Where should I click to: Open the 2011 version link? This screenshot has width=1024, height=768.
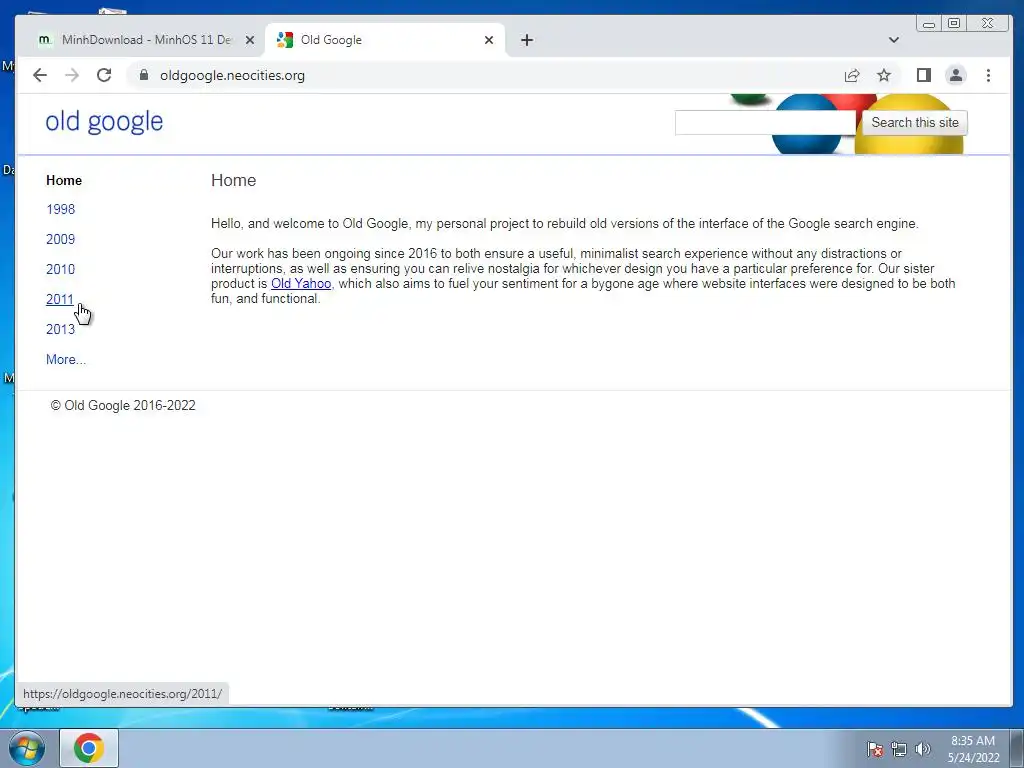click(x=60, y=299)
